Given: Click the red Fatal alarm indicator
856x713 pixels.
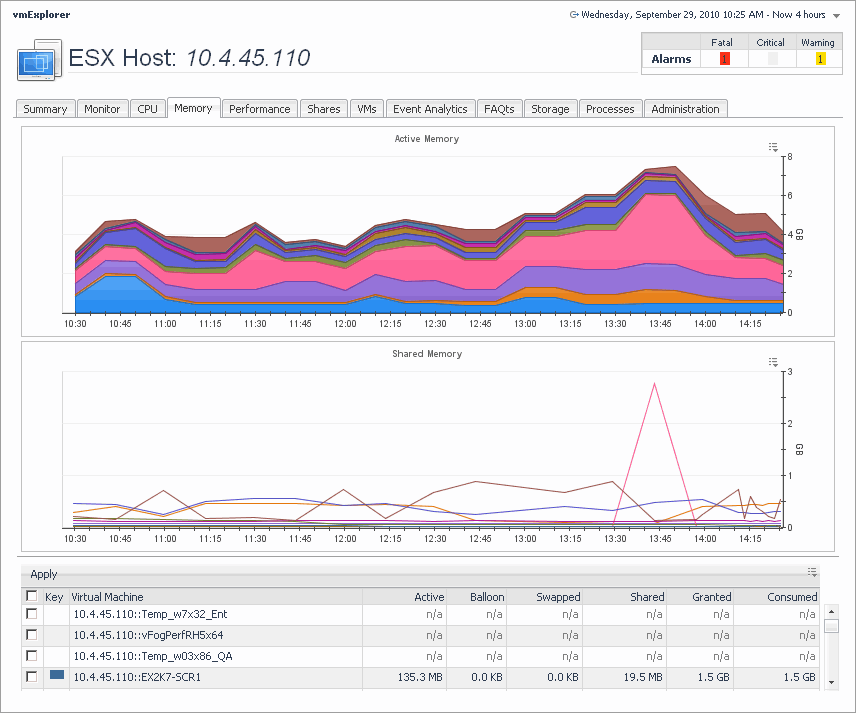Looking at the screenshot, I should (725, 59).
